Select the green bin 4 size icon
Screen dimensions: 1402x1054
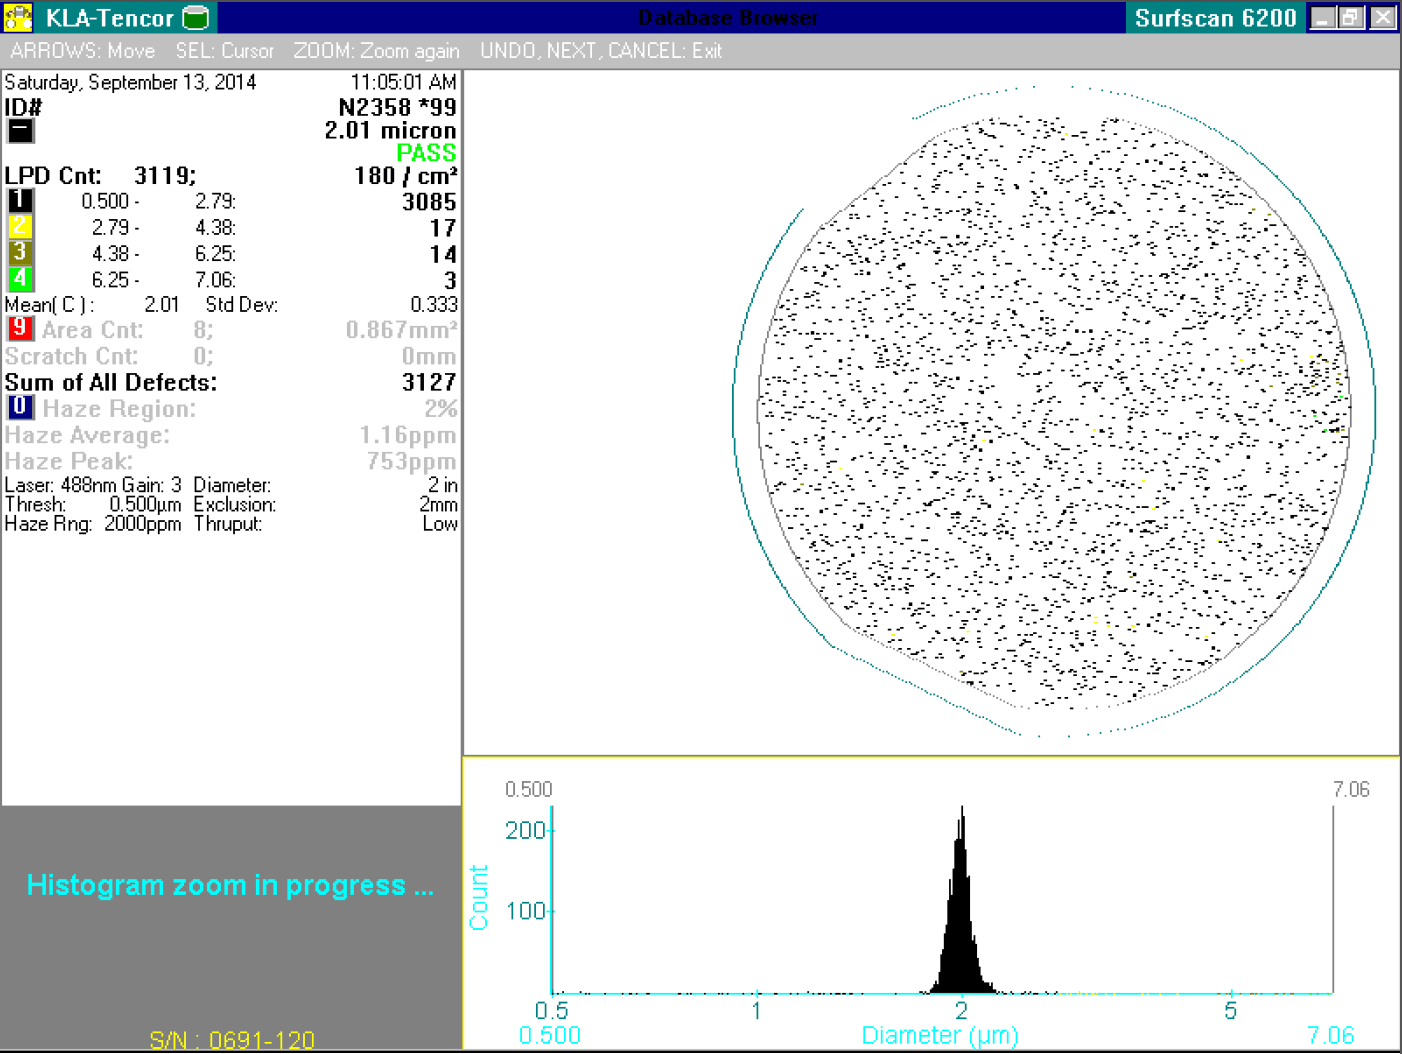click(18, 279)
